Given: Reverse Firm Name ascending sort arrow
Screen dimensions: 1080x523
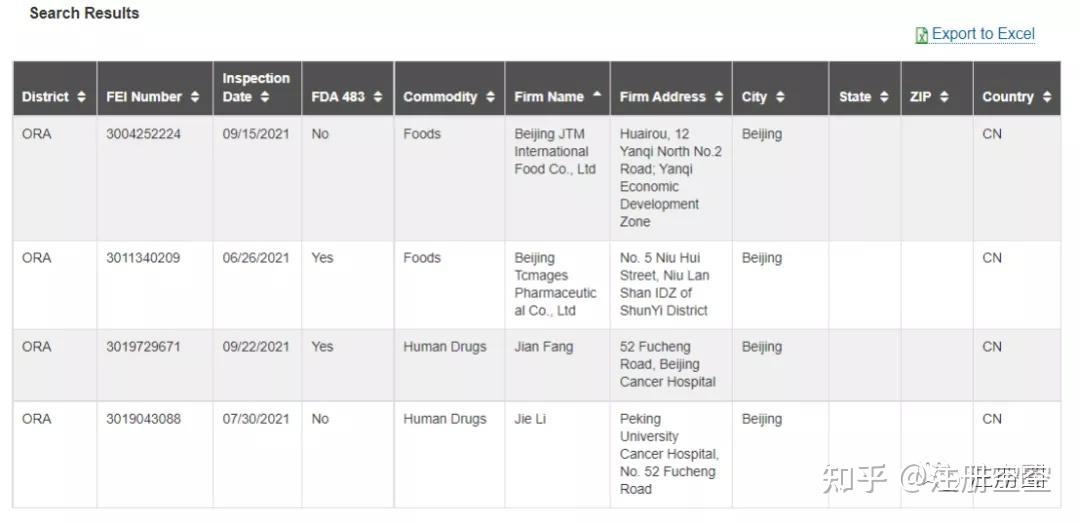Looking at the screenshot, I should click(x=597, y=95).
